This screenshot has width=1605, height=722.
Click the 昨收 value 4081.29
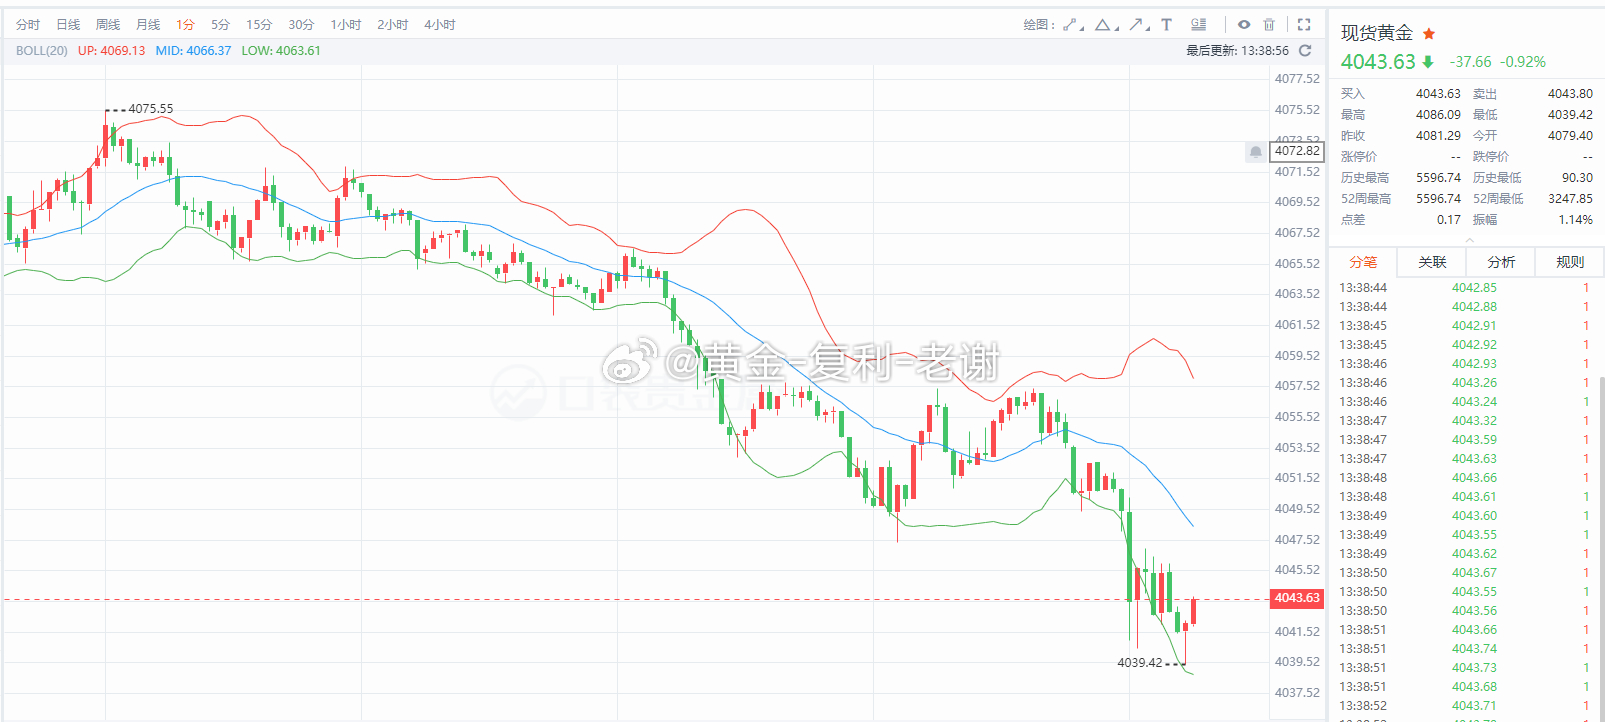1438,136
